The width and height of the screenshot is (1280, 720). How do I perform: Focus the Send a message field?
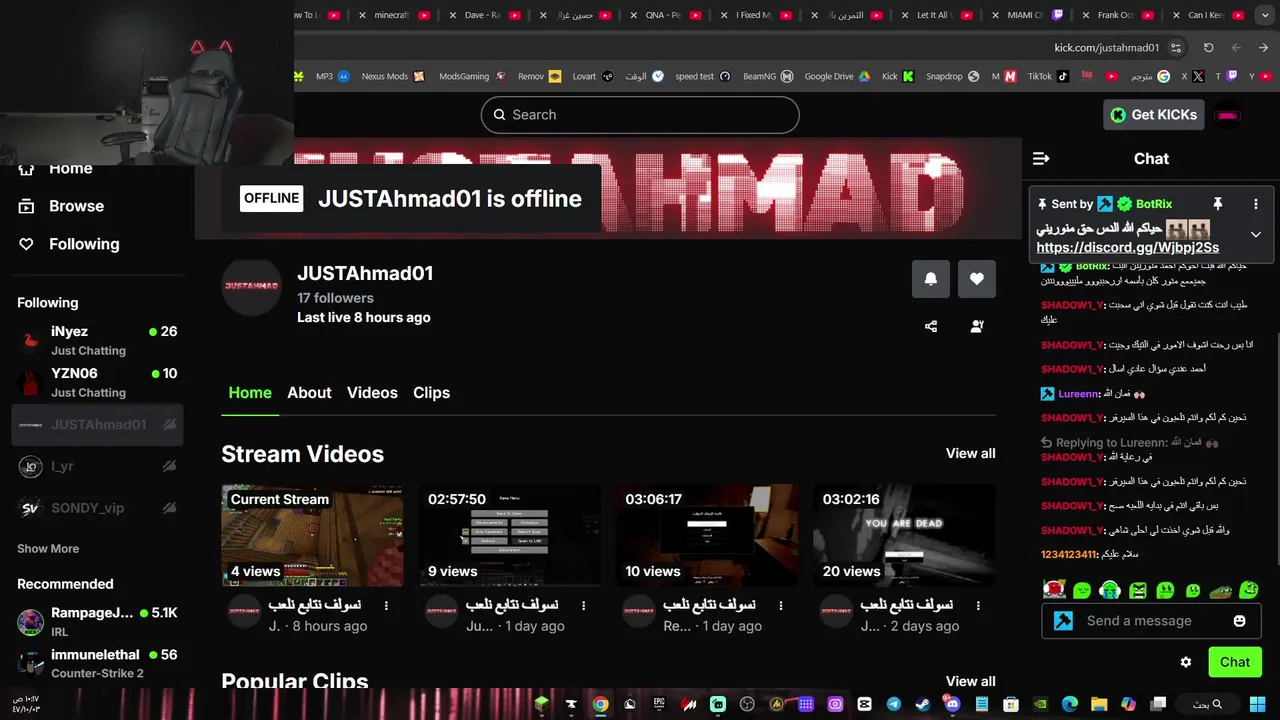(1150, 621)
